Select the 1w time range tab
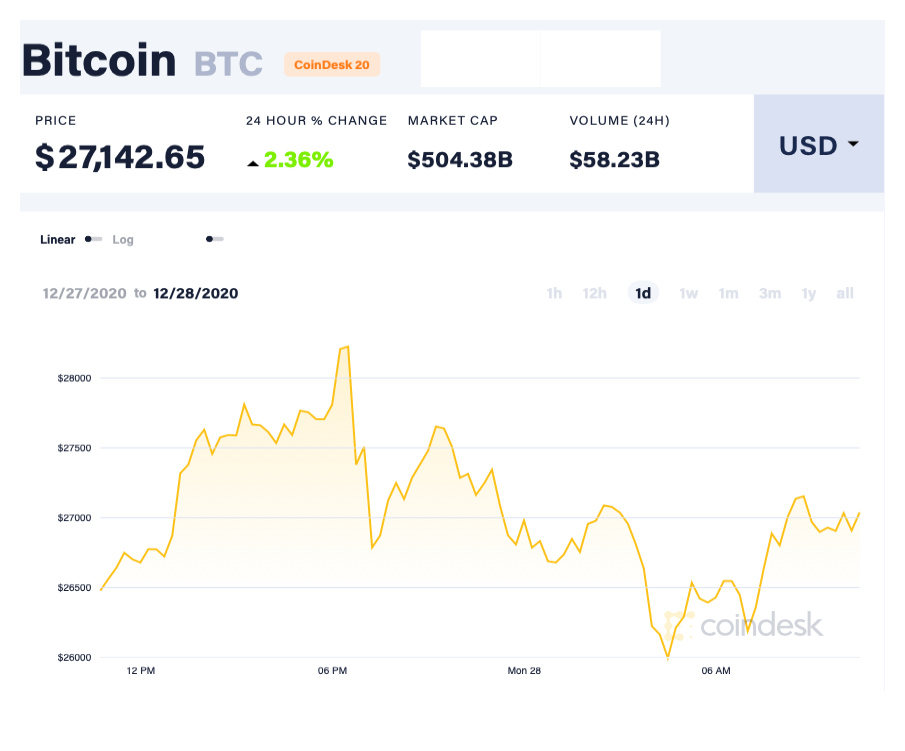 click(x=688, y=293)
